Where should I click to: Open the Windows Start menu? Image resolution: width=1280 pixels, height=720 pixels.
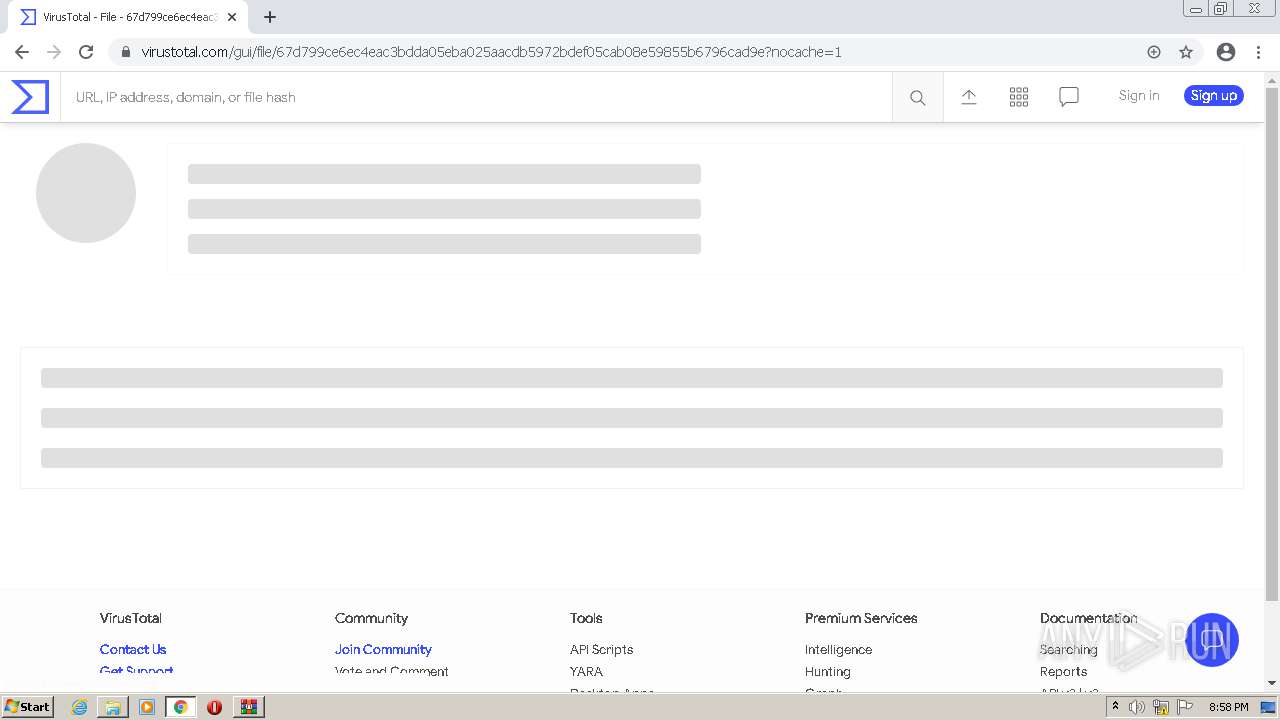28,706
